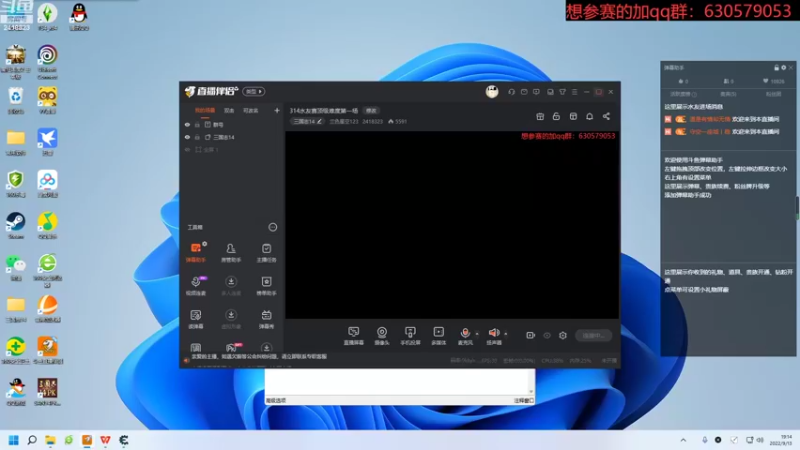The width and height of the screenshot is (800, 450).
Task: Select the first tab in danmaku assistant panel
Action: pyautogui.click(x=683, y=94)
